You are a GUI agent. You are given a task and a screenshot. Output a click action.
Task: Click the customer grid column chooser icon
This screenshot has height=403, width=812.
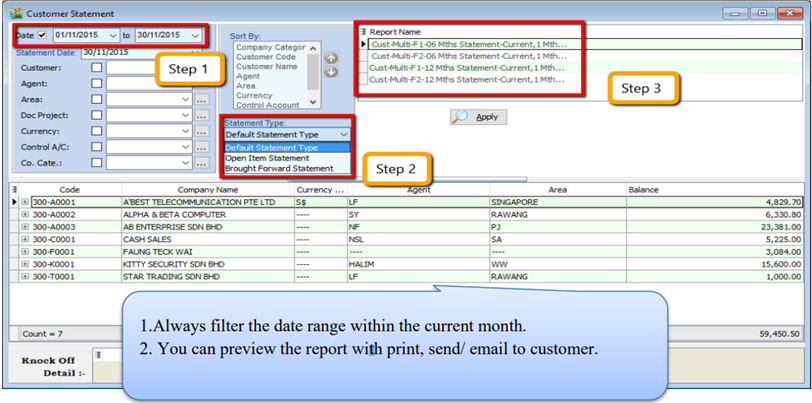[14, 189]
